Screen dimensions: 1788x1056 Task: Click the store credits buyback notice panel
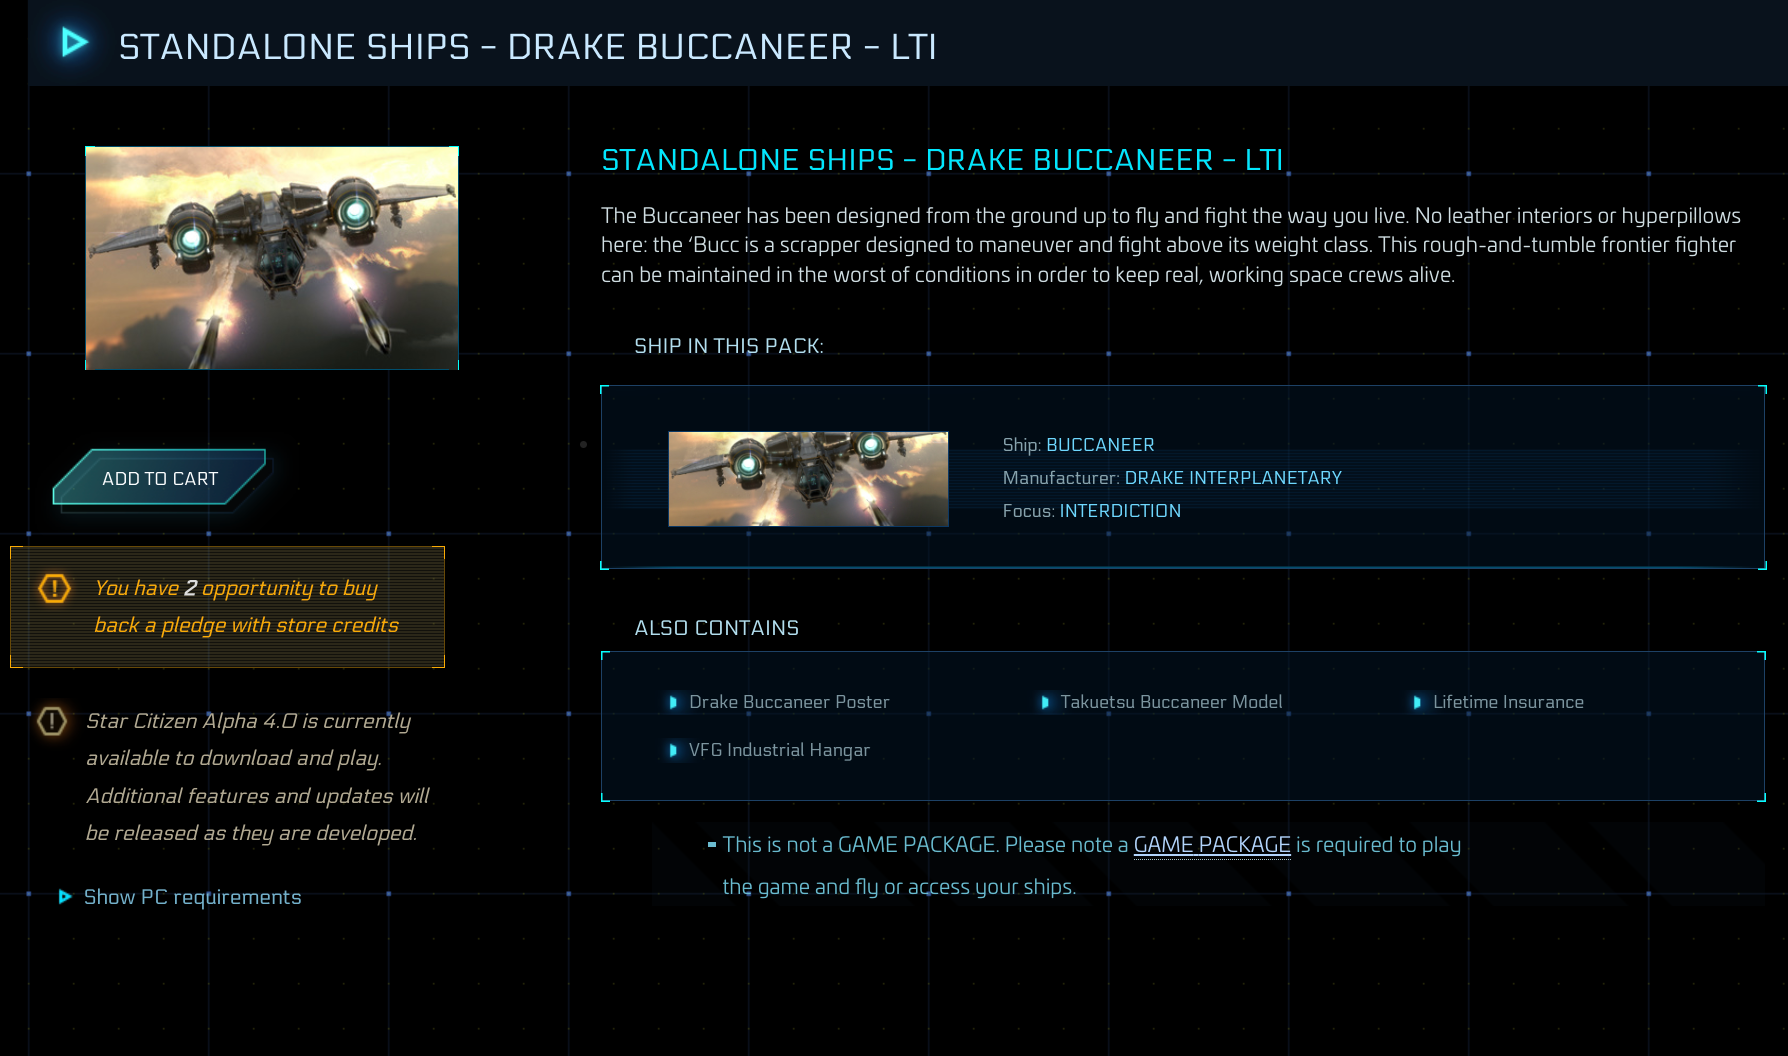[227, 607]
